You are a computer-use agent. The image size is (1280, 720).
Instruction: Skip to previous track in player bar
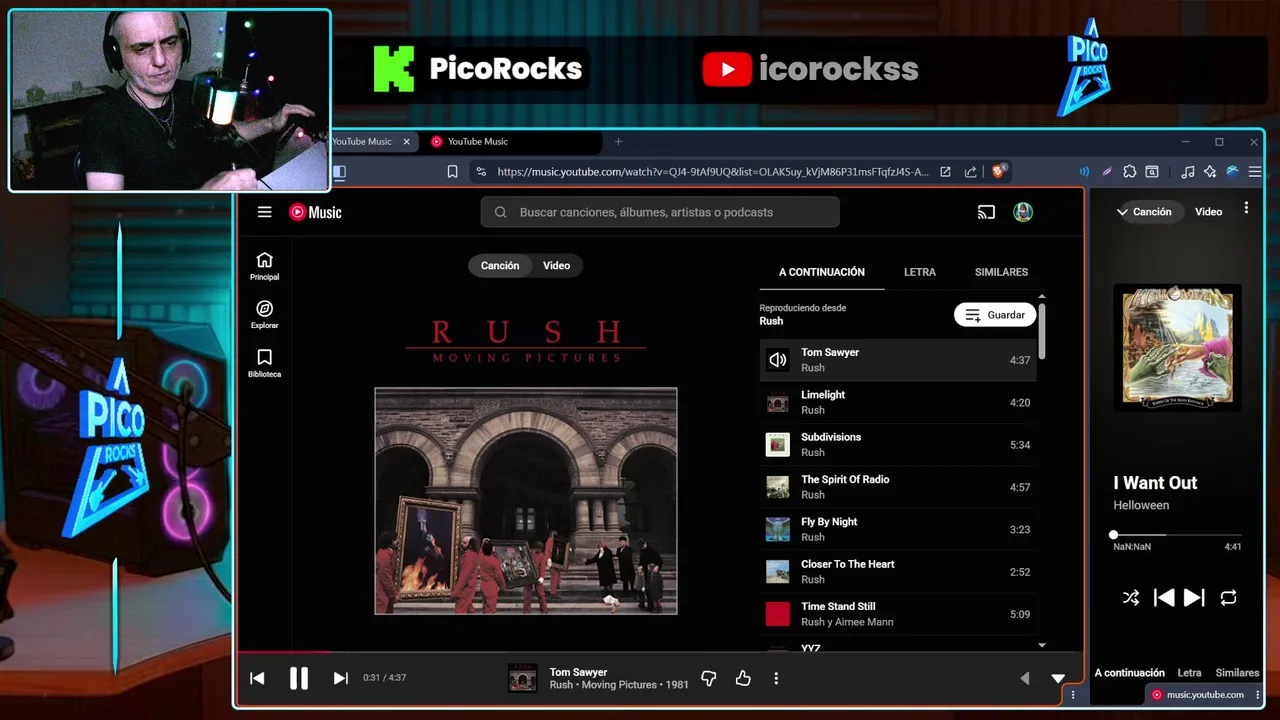tap(257, 678)
